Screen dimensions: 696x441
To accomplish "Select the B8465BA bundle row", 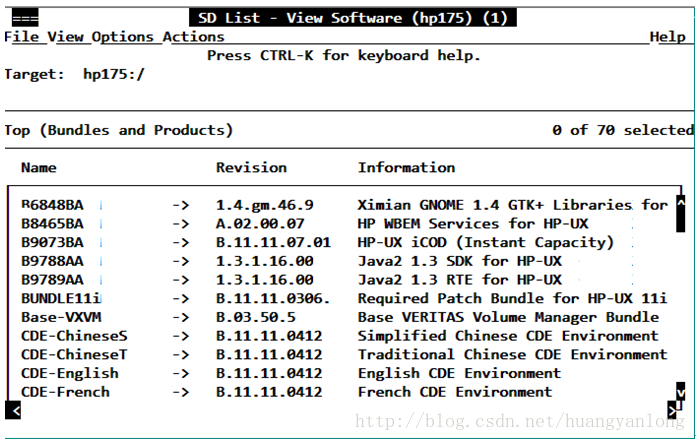I will click(x=344, y=224).
